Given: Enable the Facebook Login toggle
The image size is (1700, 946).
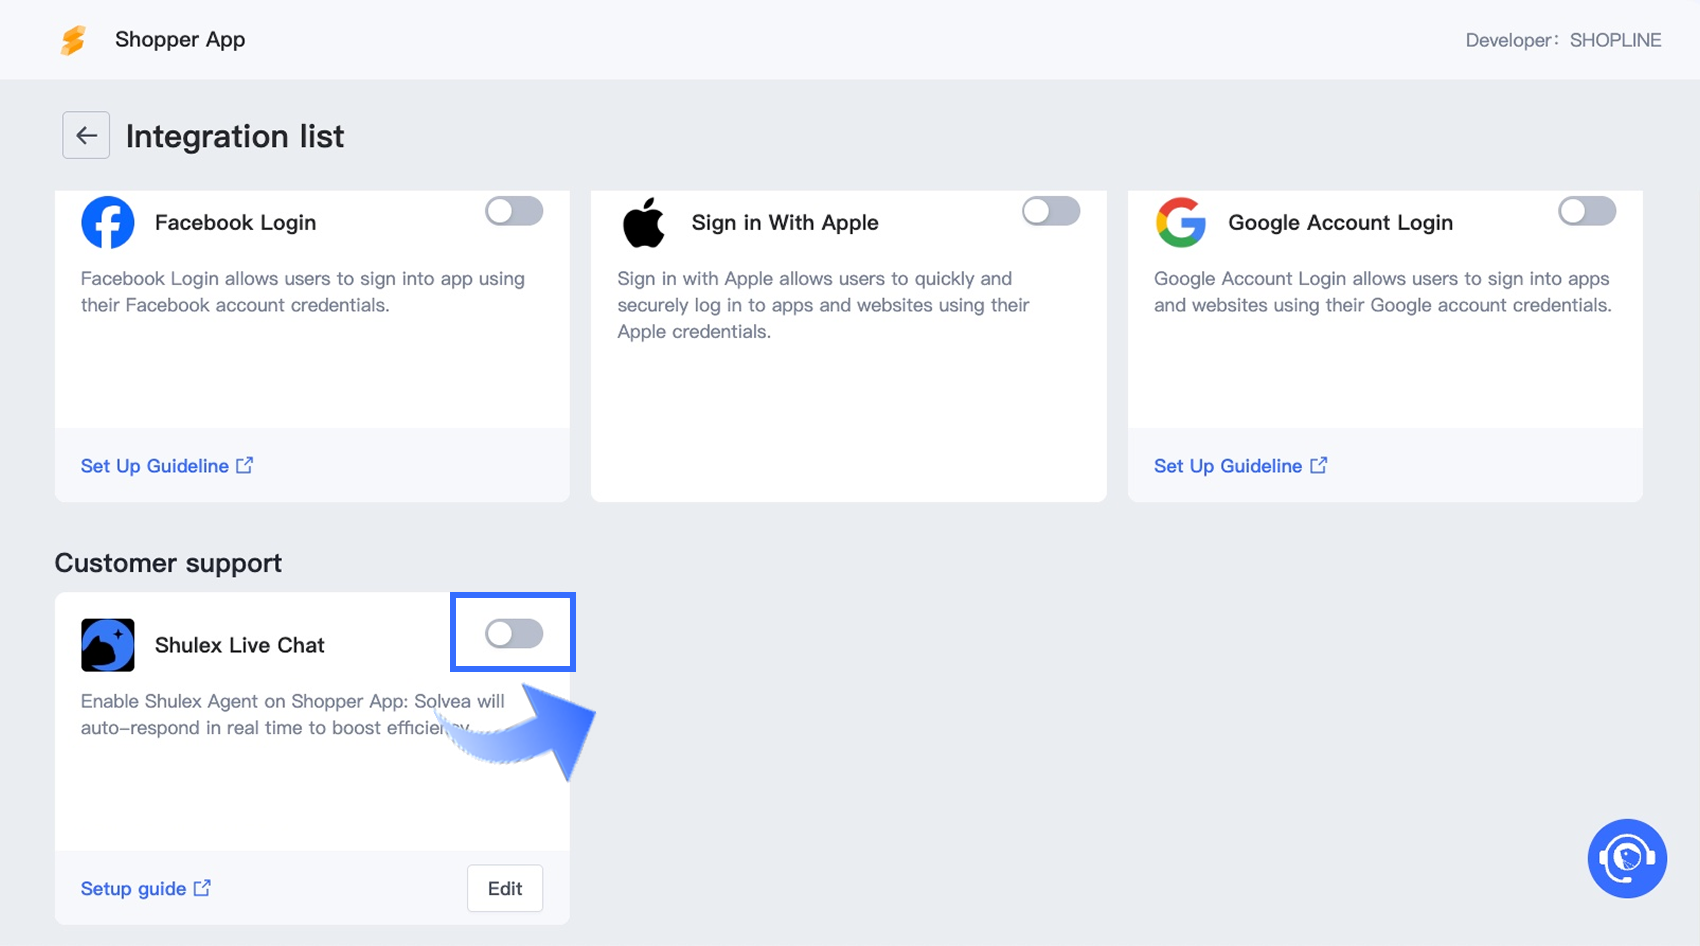Looking at the screenshot, I should click(x=514, y=211).
